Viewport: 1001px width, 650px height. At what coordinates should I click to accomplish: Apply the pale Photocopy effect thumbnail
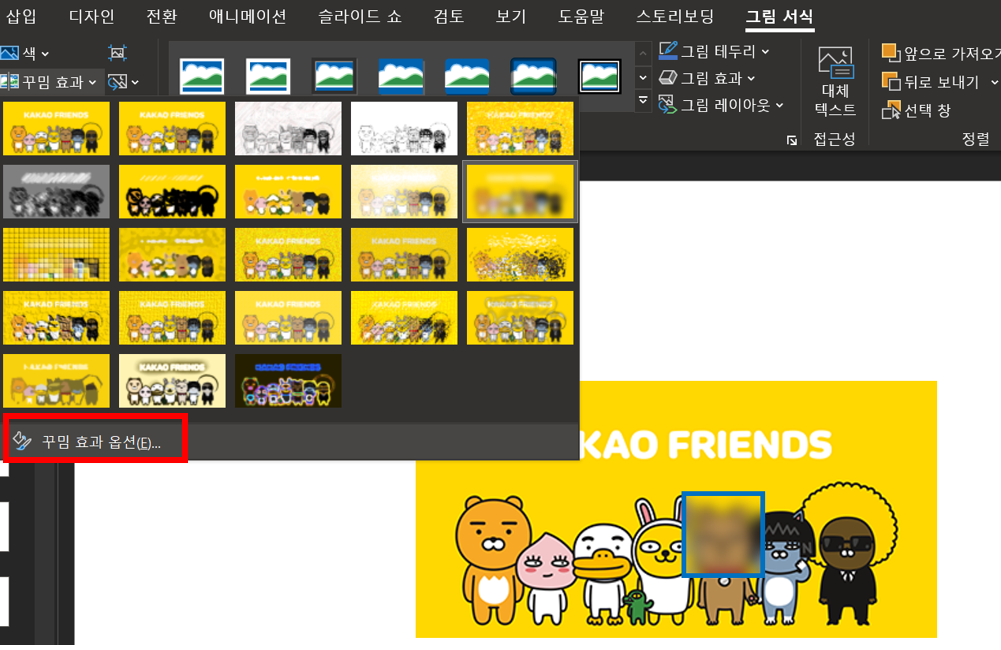click(x=172, y=381)
